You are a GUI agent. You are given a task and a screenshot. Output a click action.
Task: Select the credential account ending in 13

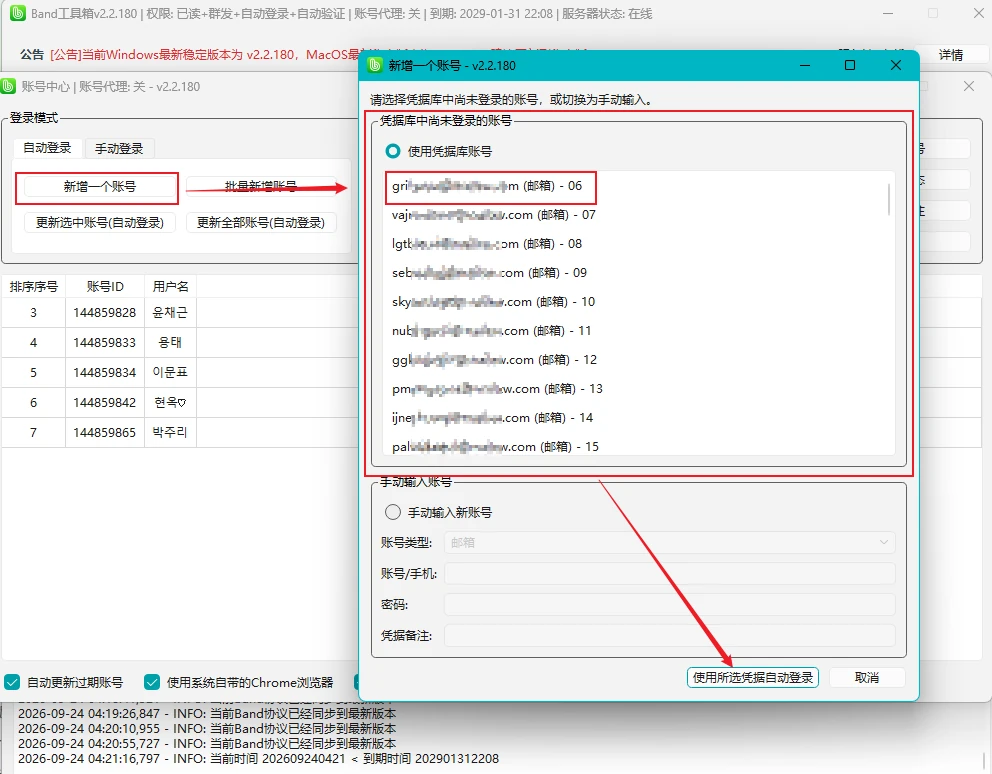639,389
